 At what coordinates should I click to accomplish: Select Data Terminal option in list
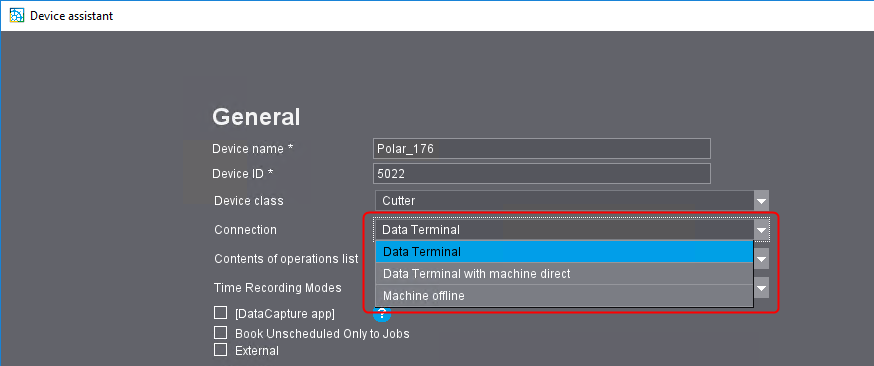click(564, 252)
